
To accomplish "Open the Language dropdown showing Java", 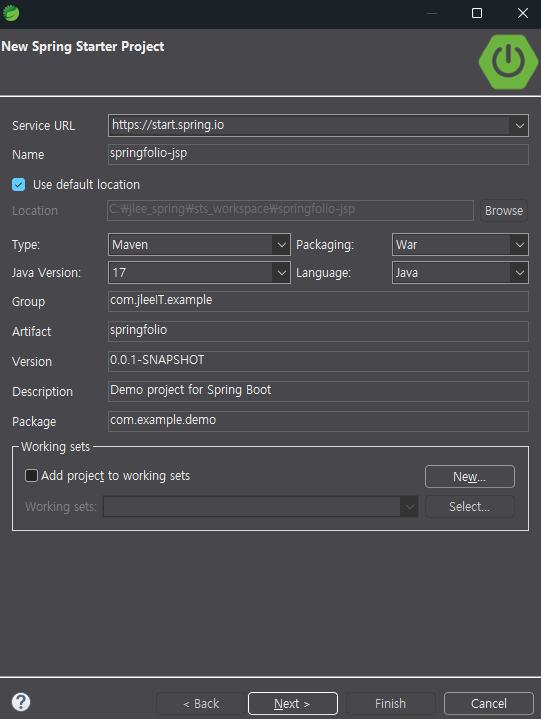I will click(x=460, y=273).
